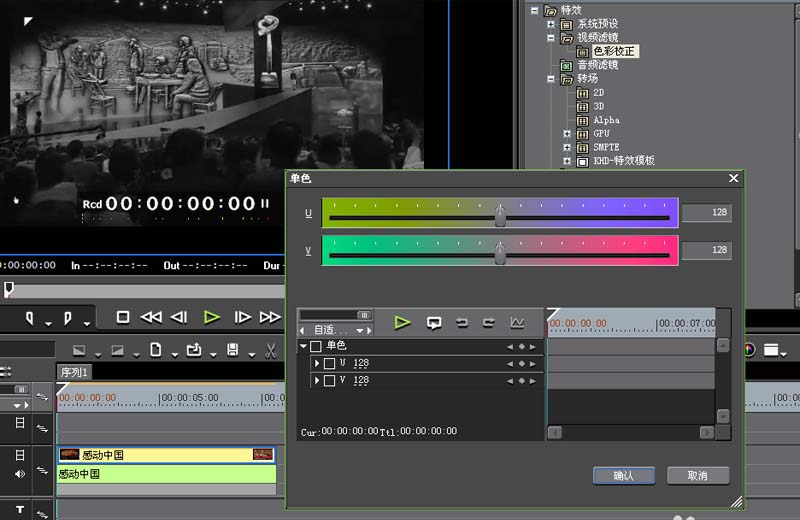Collapse the 视频滤镜 tree folder

point(550,38)
